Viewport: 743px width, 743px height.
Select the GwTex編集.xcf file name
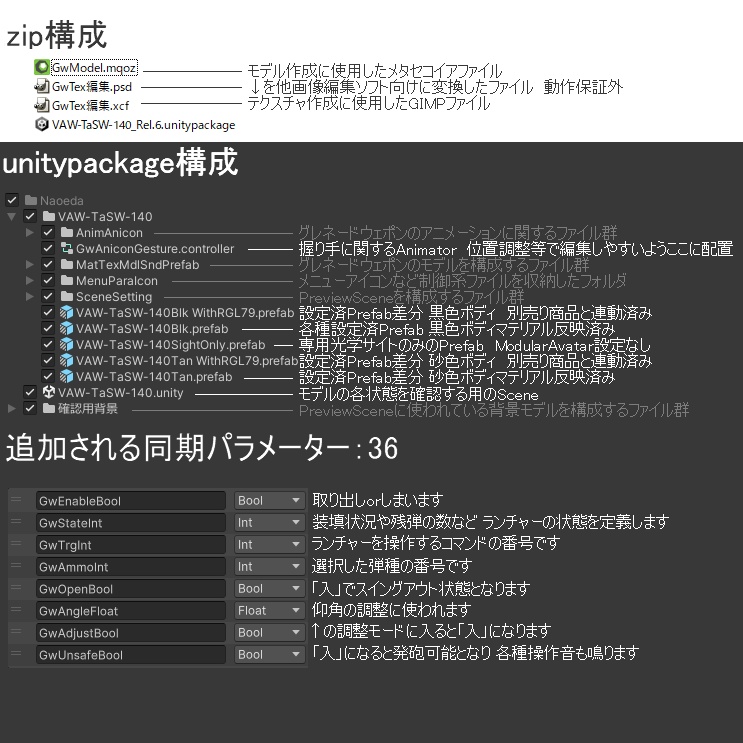[90, 105]
